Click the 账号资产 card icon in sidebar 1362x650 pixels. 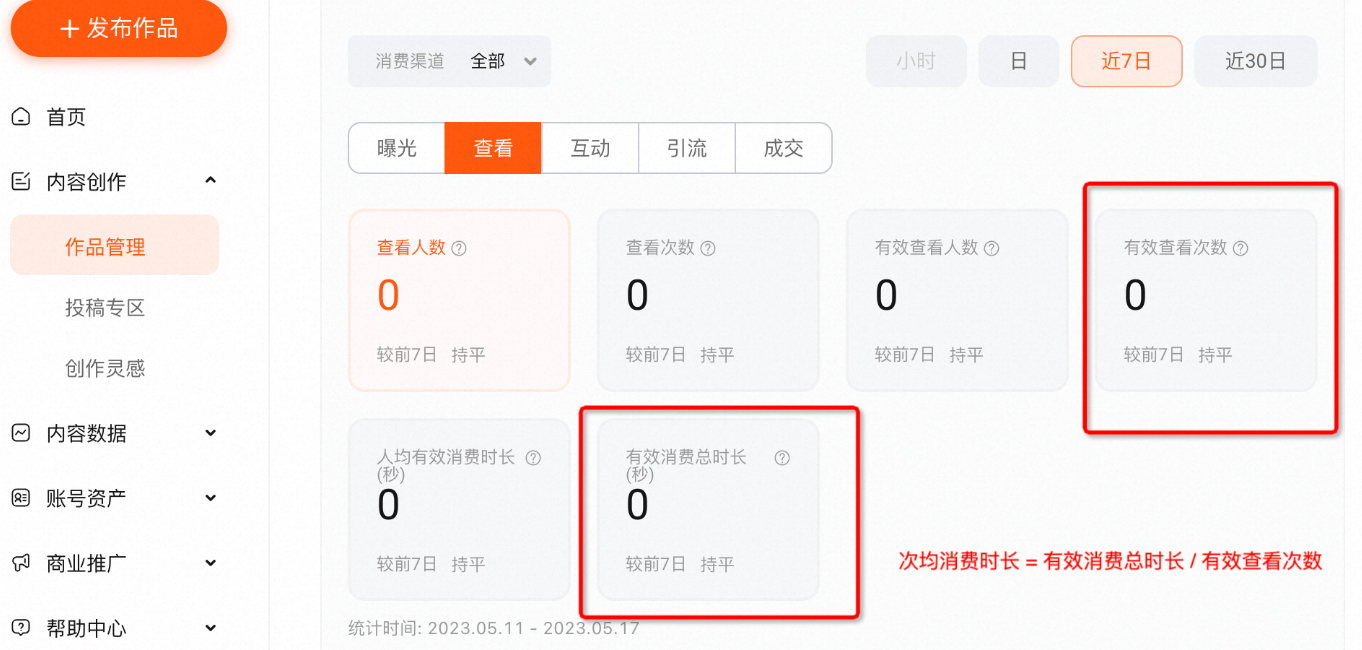(22, 498)
